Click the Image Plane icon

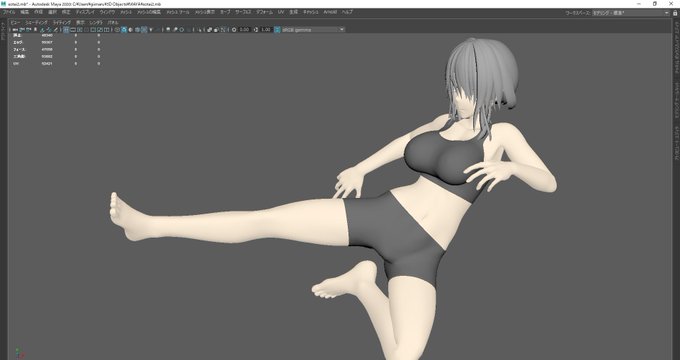(42, 29)
